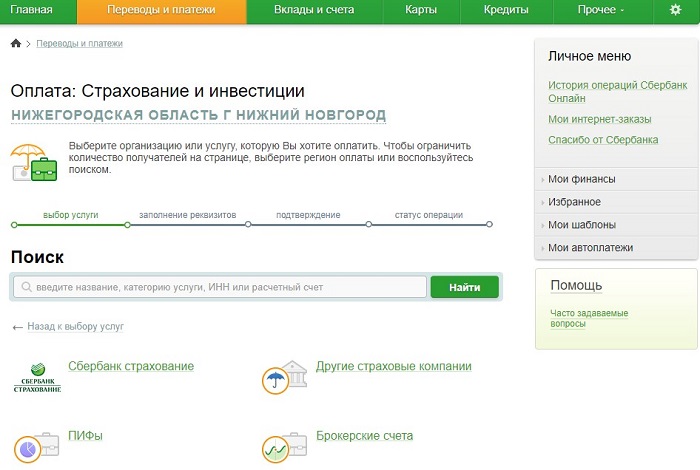The width and height of the screenshot is (700, 470).
Task: Click the back arrow near Назад к выбору услуг
Action: tap(17, 327)
